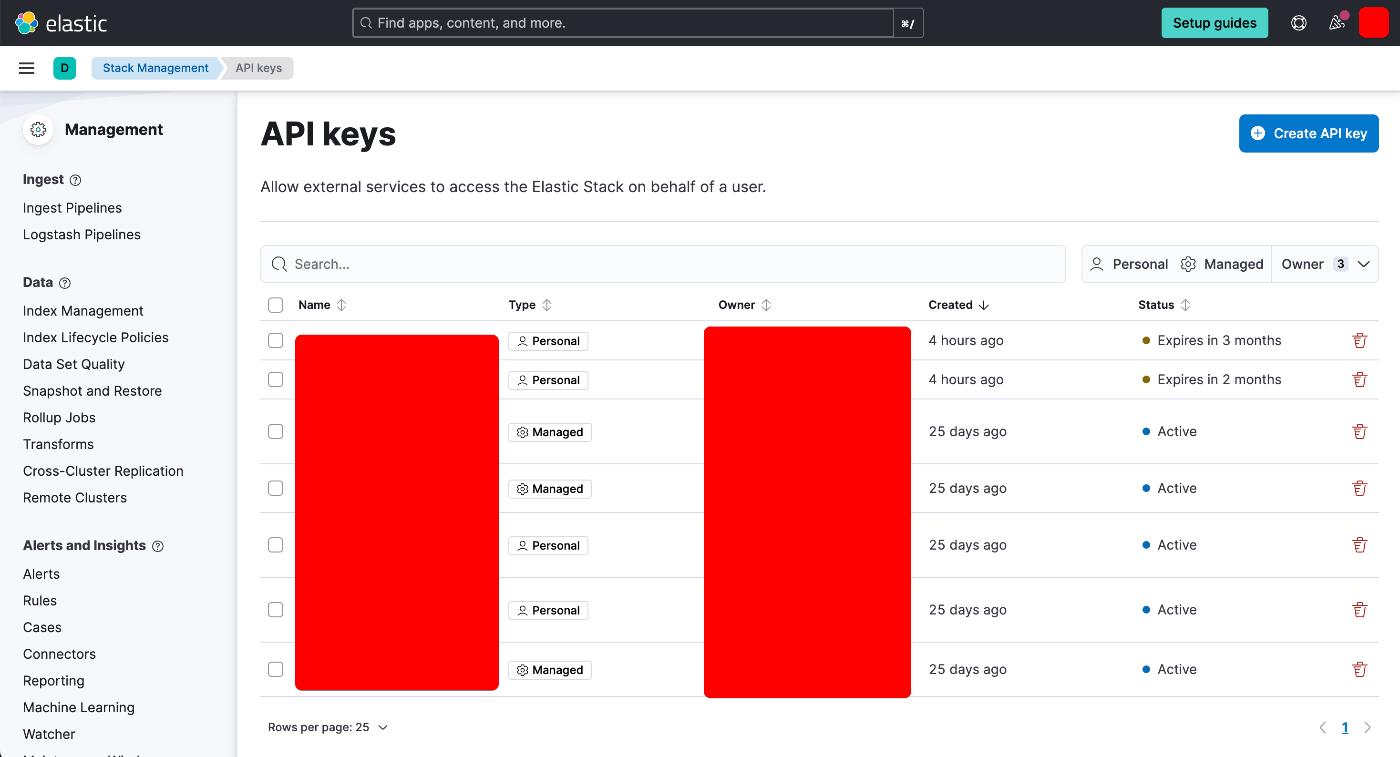Sort table by Type column
The image size is (1400, 757).
point(530,305)
